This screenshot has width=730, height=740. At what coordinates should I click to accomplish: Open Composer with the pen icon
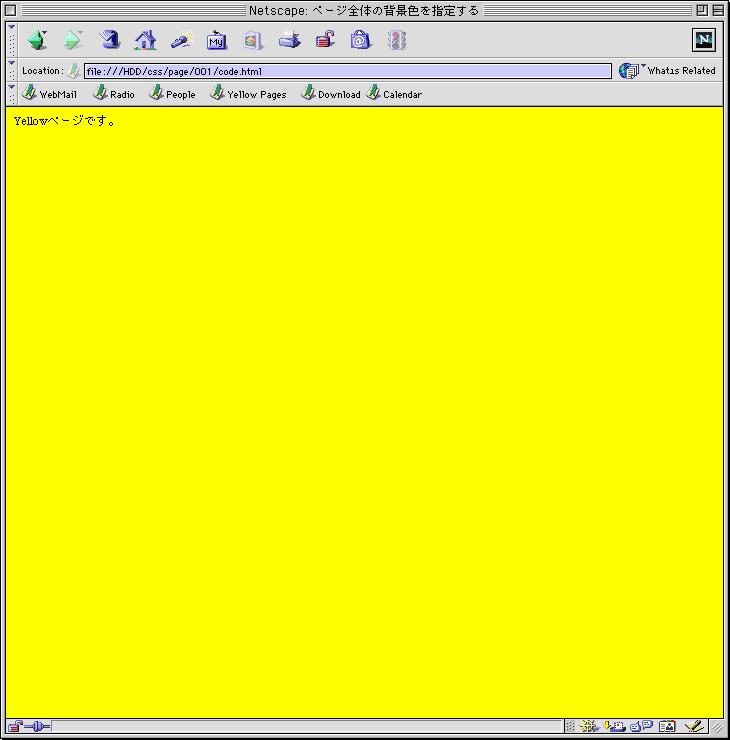[694, 726]
